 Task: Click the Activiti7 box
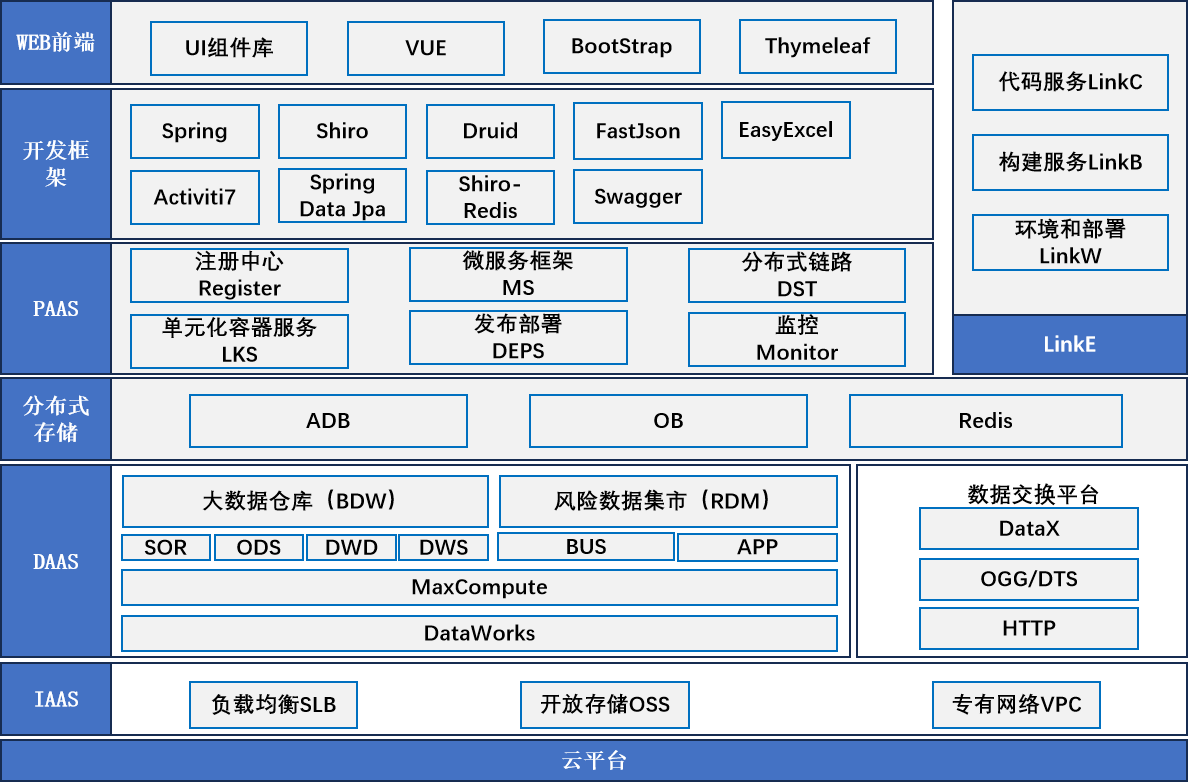pyautogui.click(x=195, y=197)
